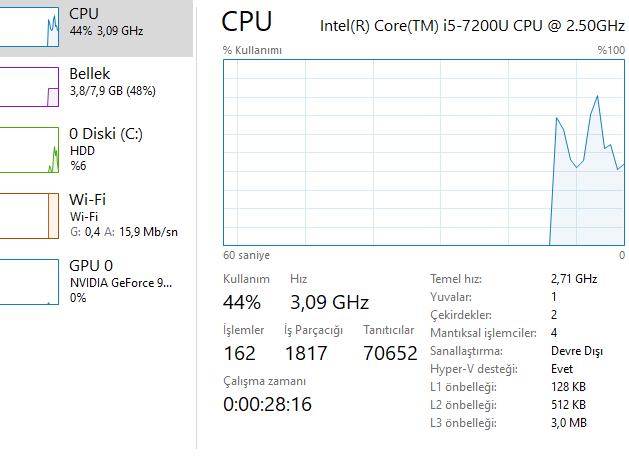629x457 pixels.
Task: Click the Hız 3,09 GHz speed value
Action: [329, 302]
